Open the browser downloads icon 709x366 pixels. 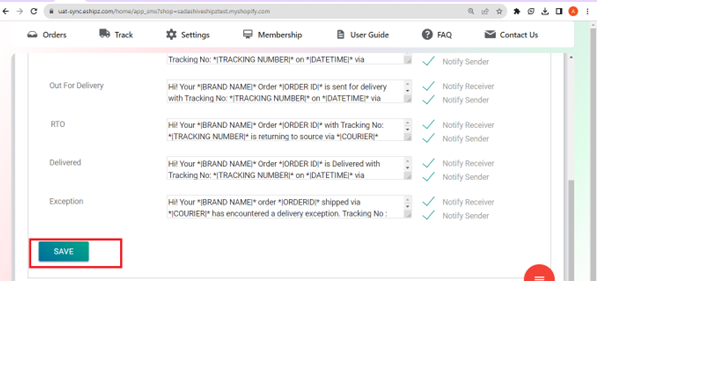545,11
